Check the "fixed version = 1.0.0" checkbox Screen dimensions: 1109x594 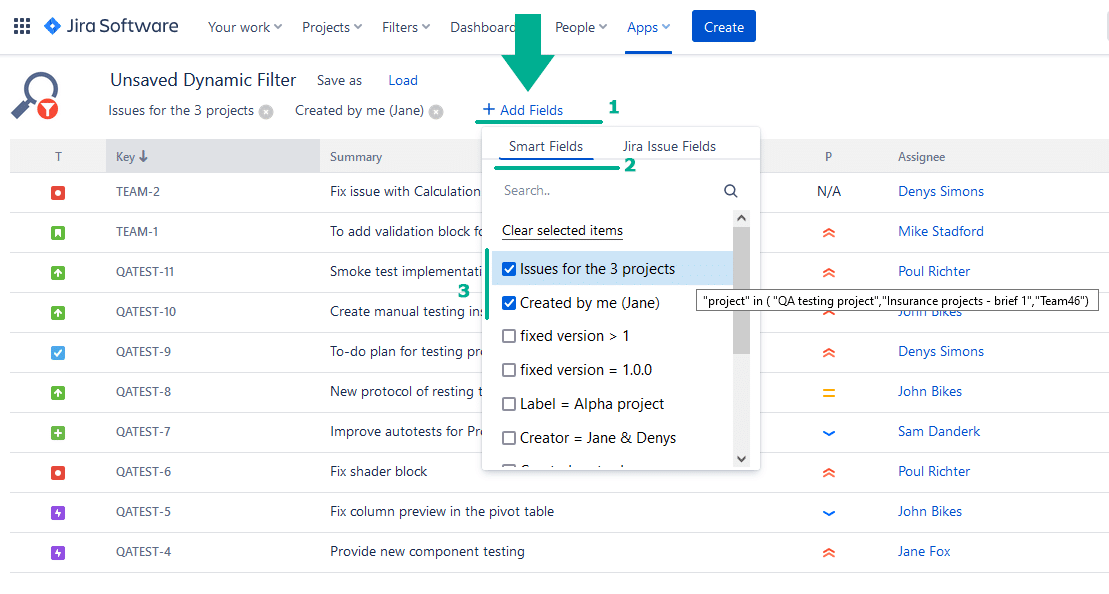click(509, 370)
